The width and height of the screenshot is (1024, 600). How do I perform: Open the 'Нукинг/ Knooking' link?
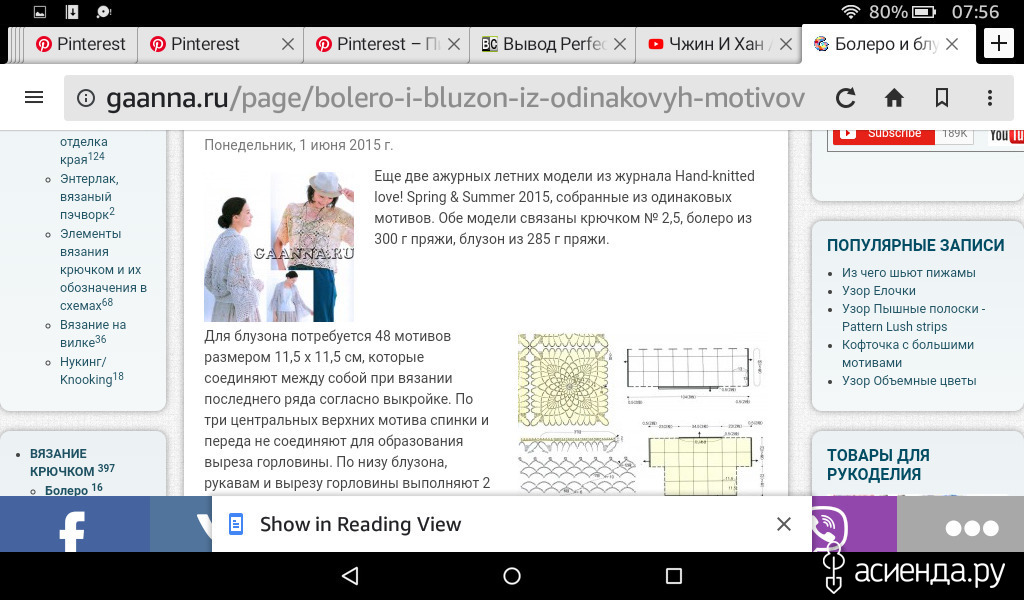tap(91, 370)
